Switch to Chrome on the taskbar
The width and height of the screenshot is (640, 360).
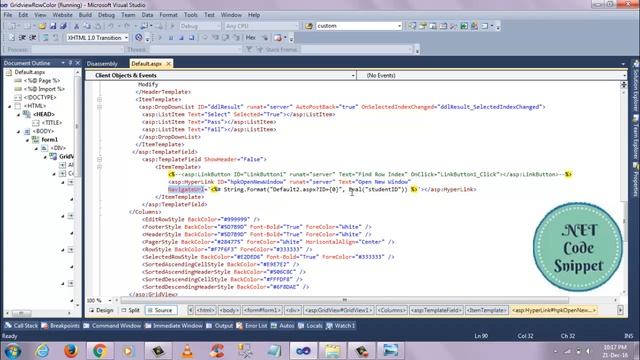point(100,351)
